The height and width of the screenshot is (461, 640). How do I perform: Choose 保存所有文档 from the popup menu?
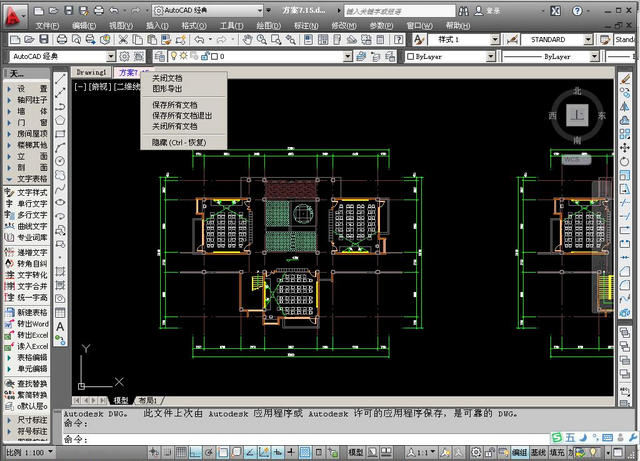[174, 104]
